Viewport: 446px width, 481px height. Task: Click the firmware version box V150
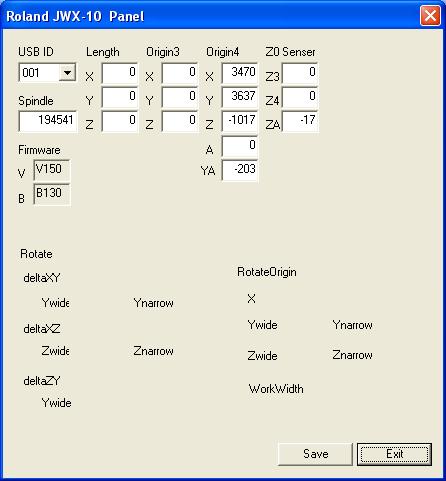tap(52, 170)
